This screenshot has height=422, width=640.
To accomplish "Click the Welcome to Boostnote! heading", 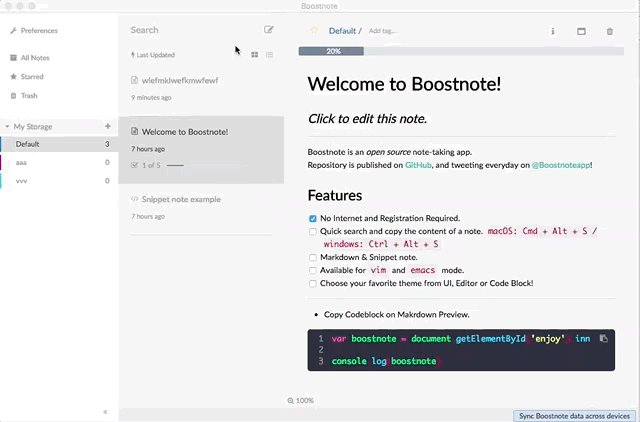I will tap(404, 84).
